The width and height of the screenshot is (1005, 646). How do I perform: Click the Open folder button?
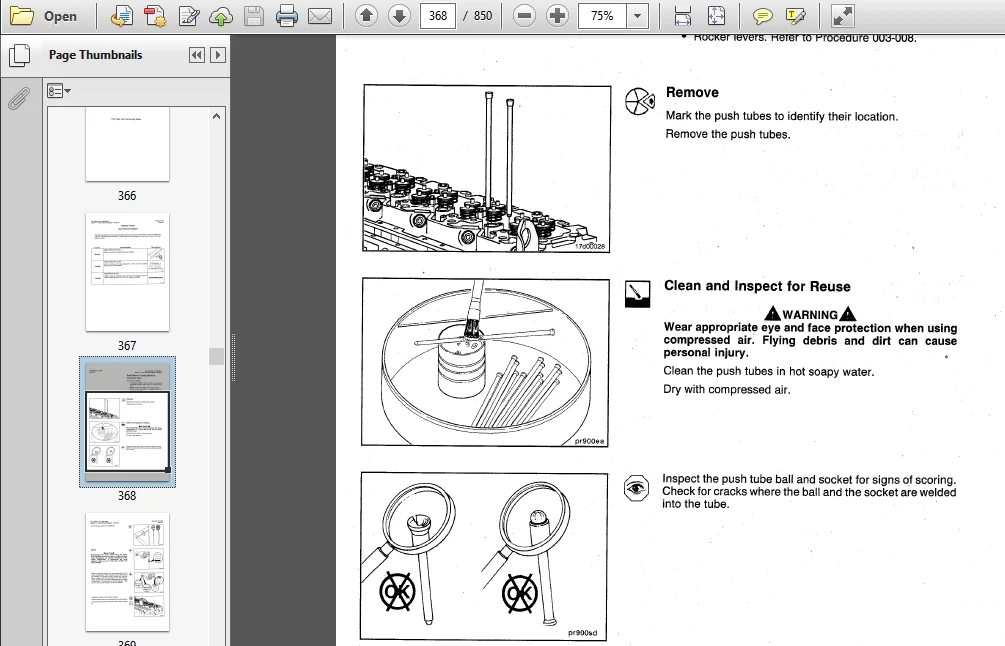point(44,16)
